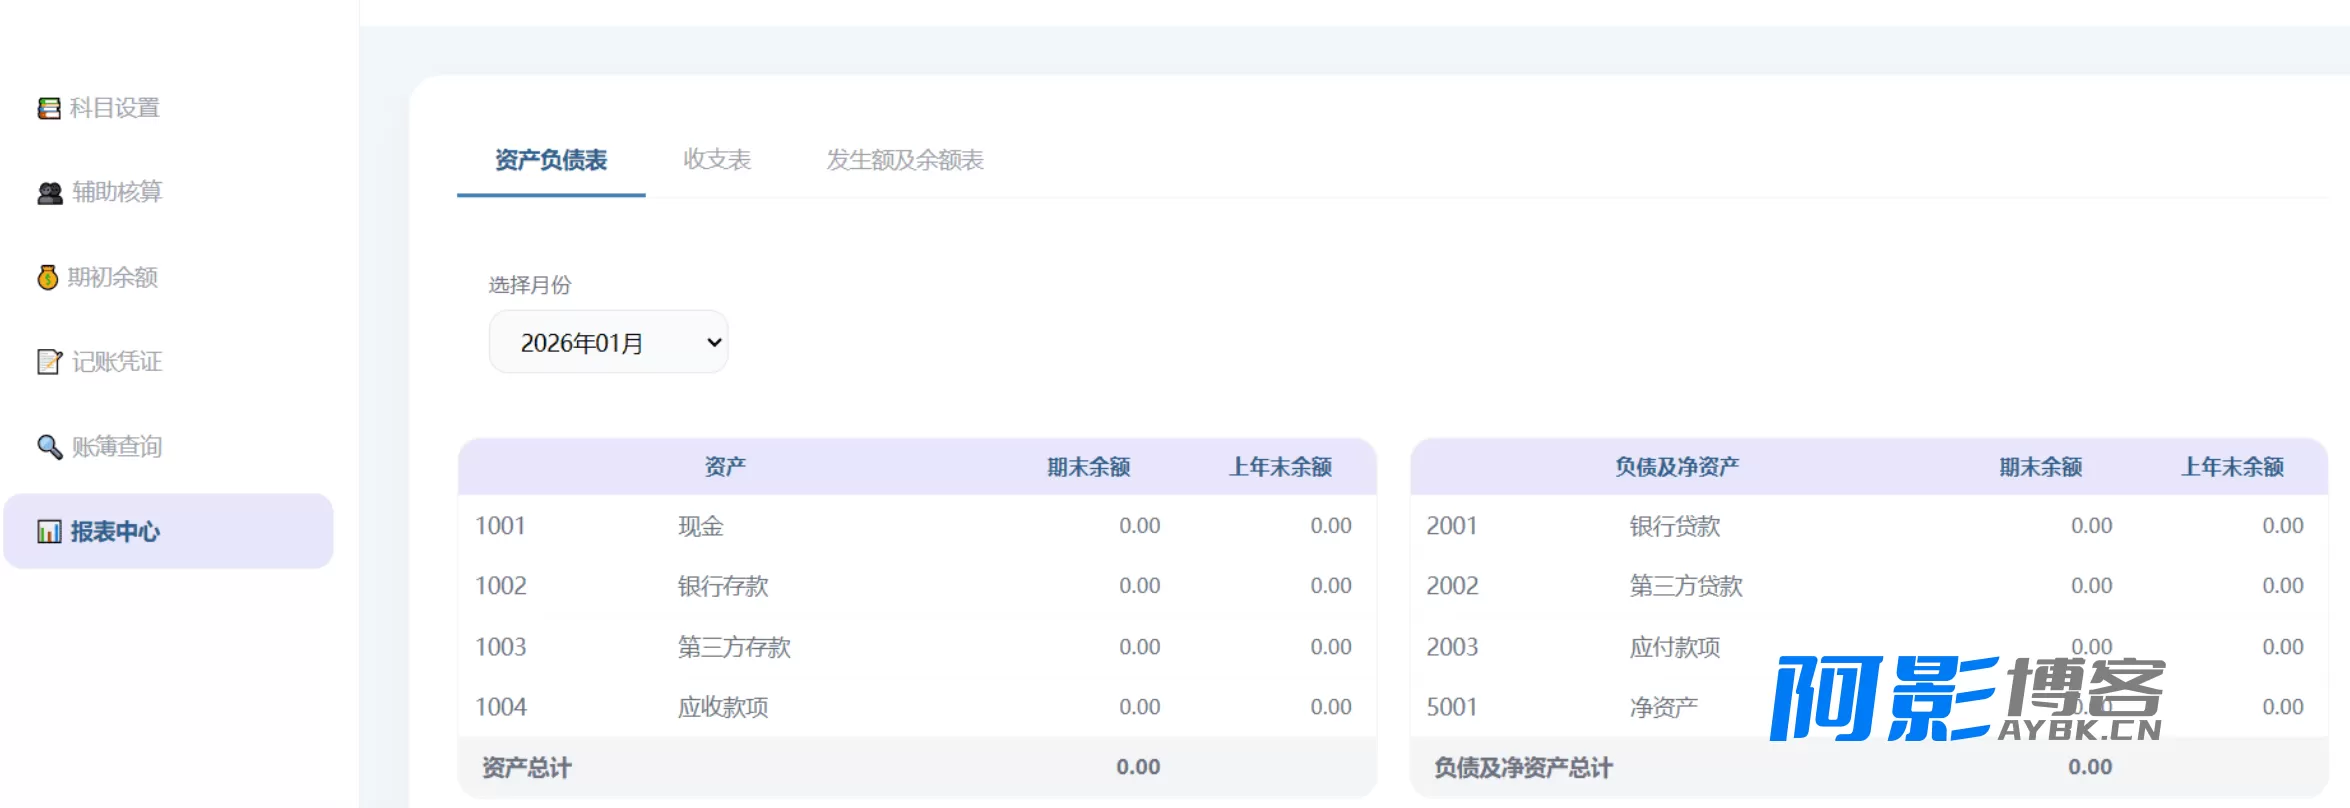The image size is (2350, 808).
Task: Click the 辅助核算 people icon
Action: pyautogui.click(x=50, y=193)
